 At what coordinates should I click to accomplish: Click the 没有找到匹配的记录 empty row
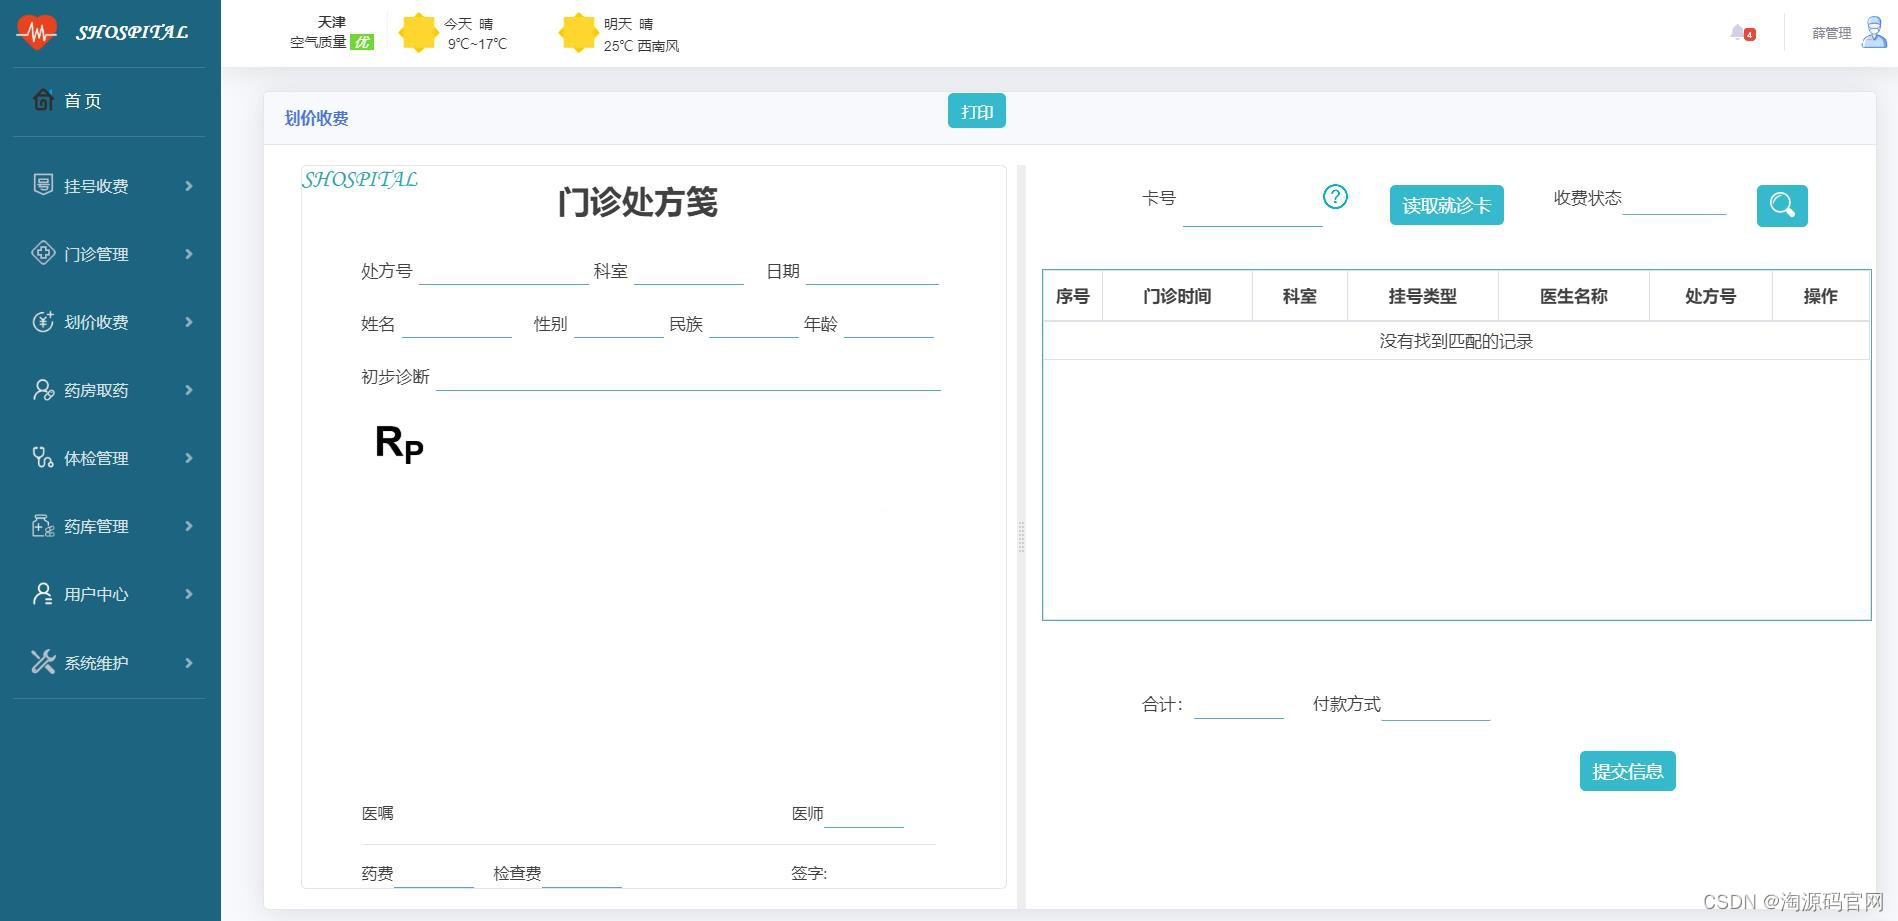[x=1456, y=341]
